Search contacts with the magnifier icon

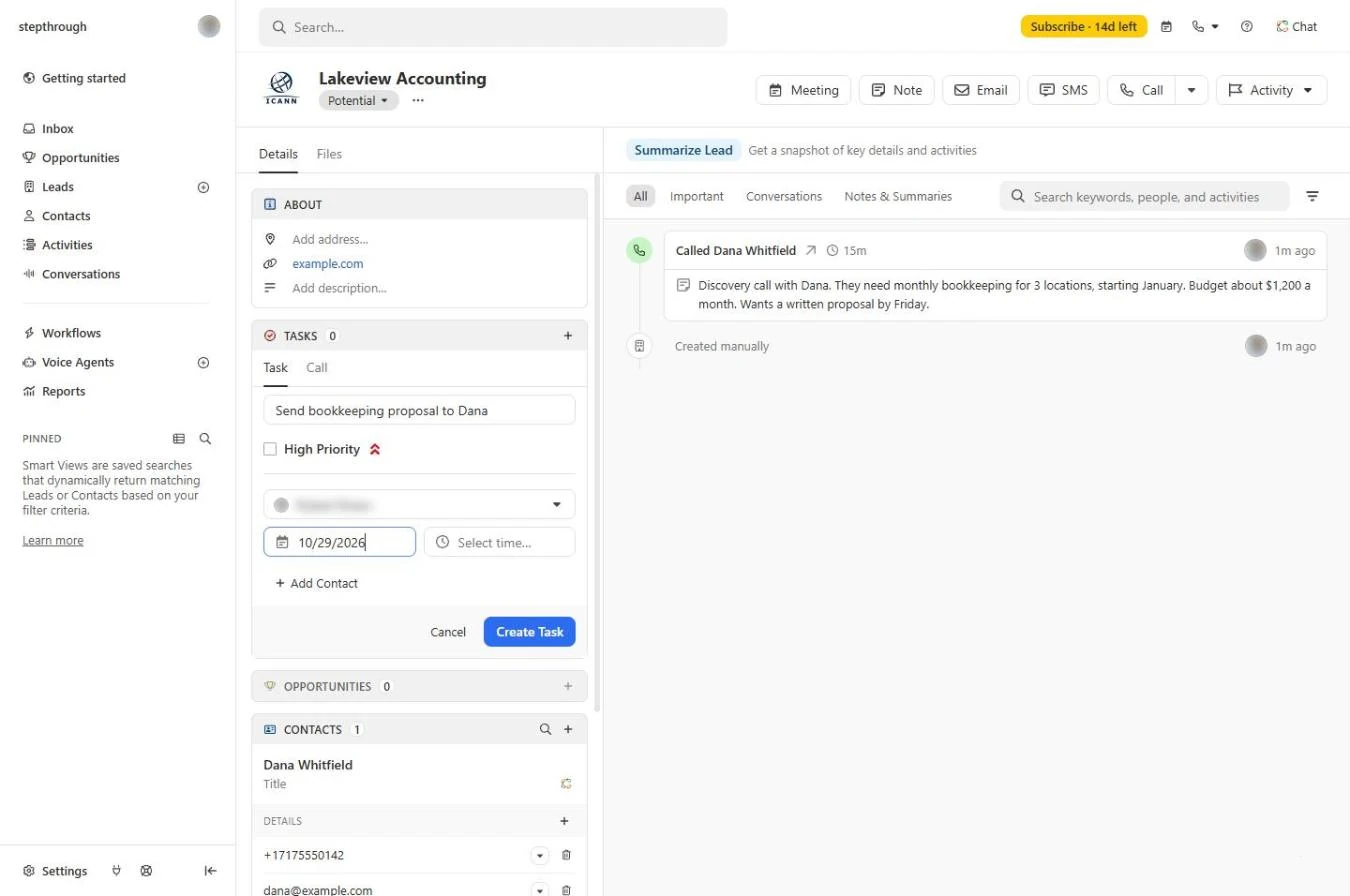[545, 729]
